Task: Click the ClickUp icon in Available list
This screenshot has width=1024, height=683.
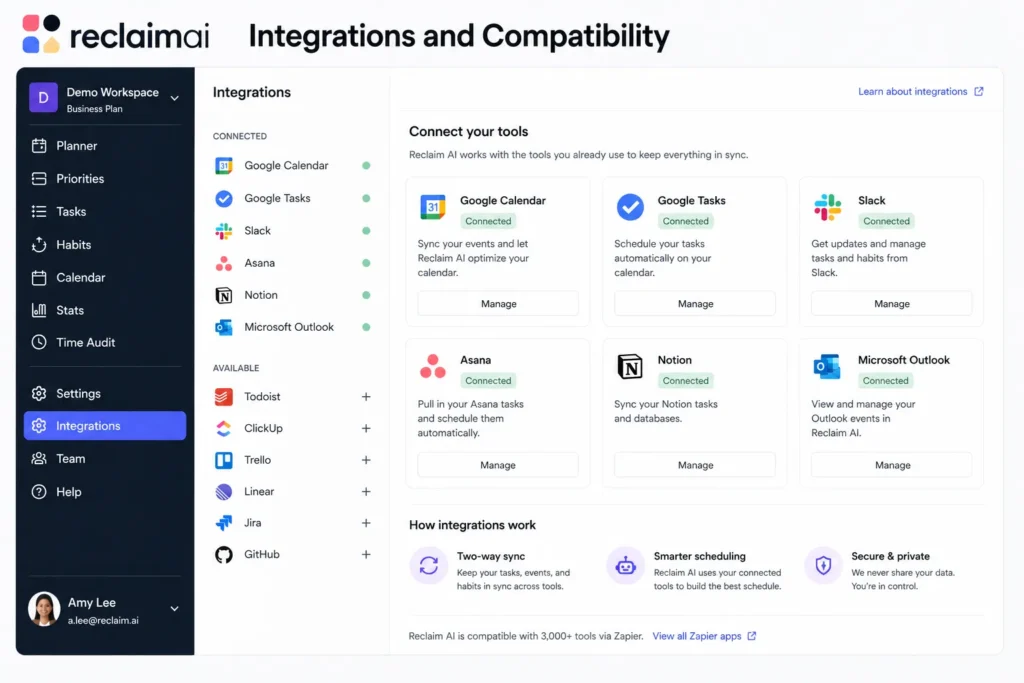Action: pos(224,428)
